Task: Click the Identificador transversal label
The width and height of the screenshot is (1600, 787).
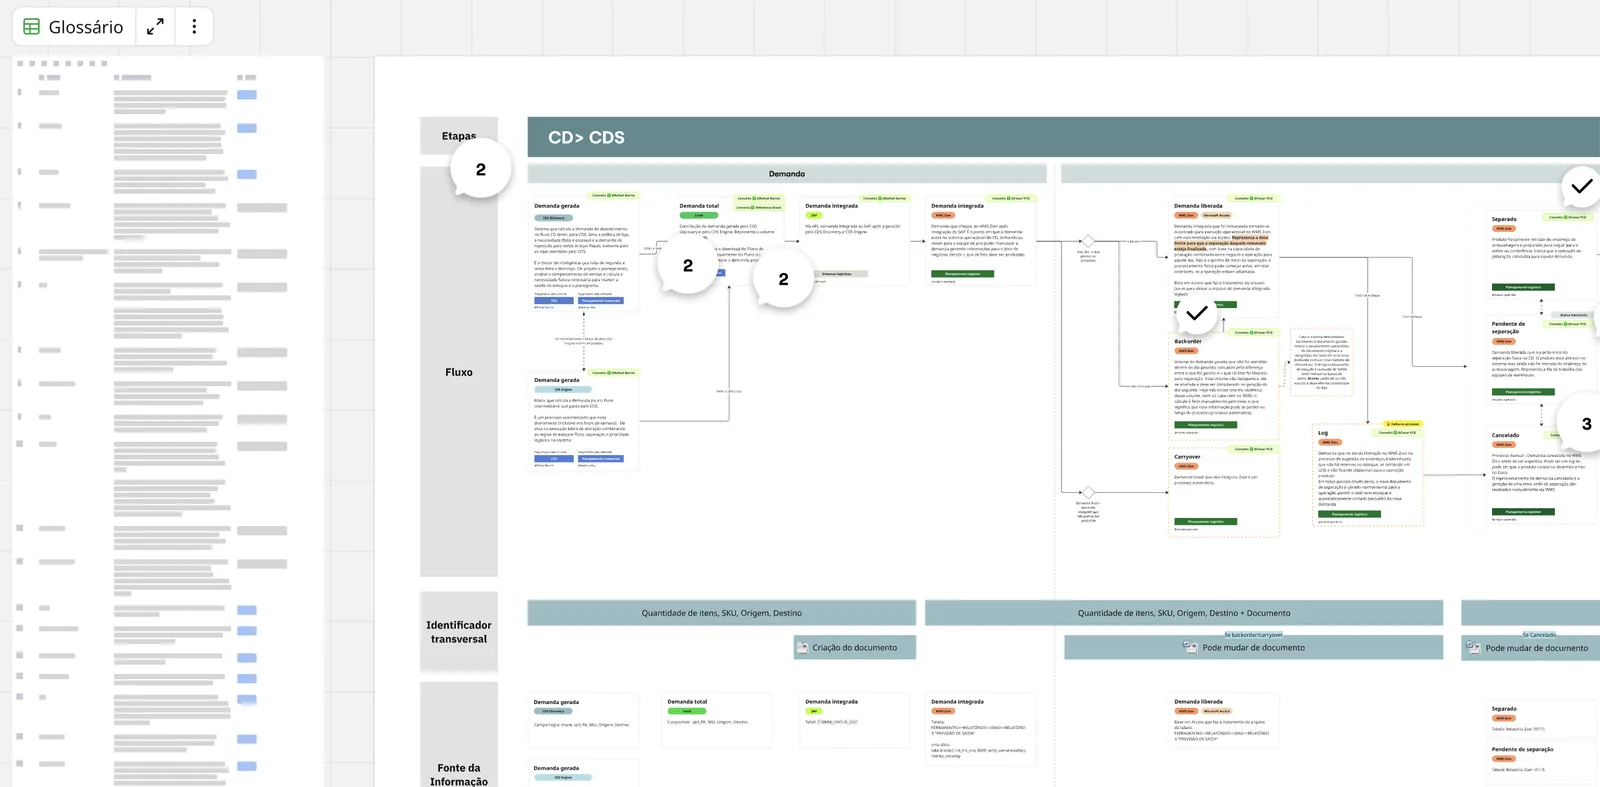Action: (x=459, y=632)
